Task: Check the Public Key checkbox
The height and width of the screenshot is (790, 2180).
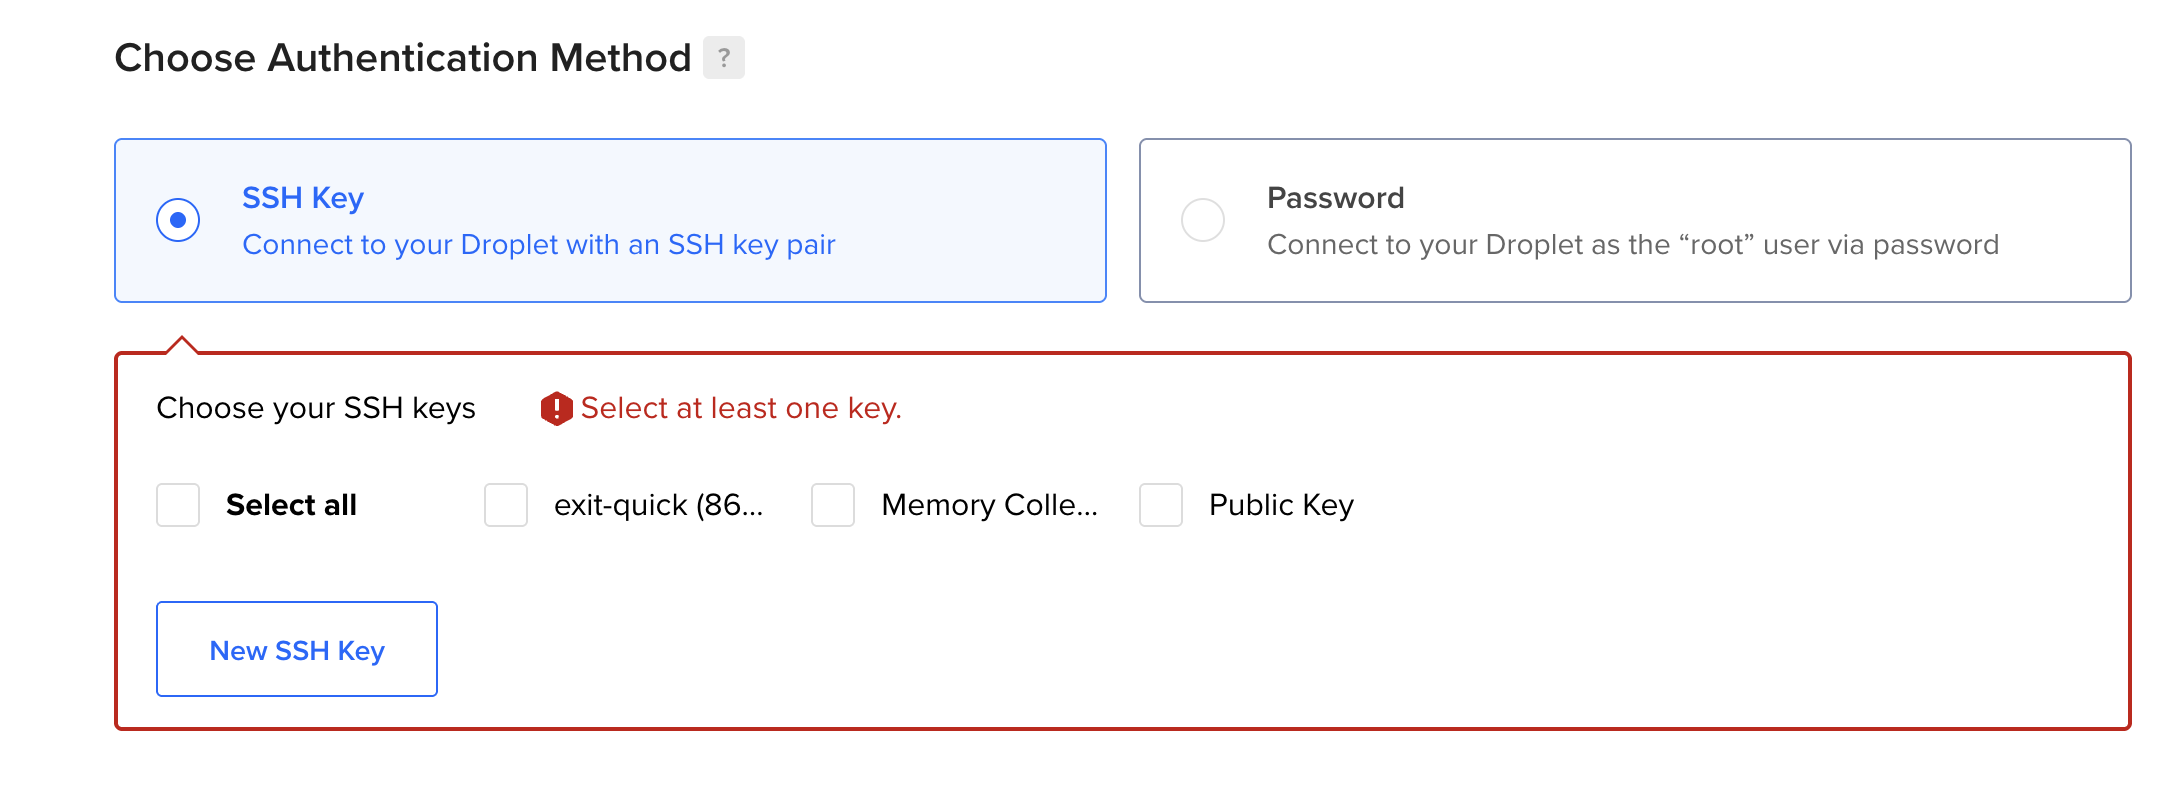Action: [x=1160, y=505]
